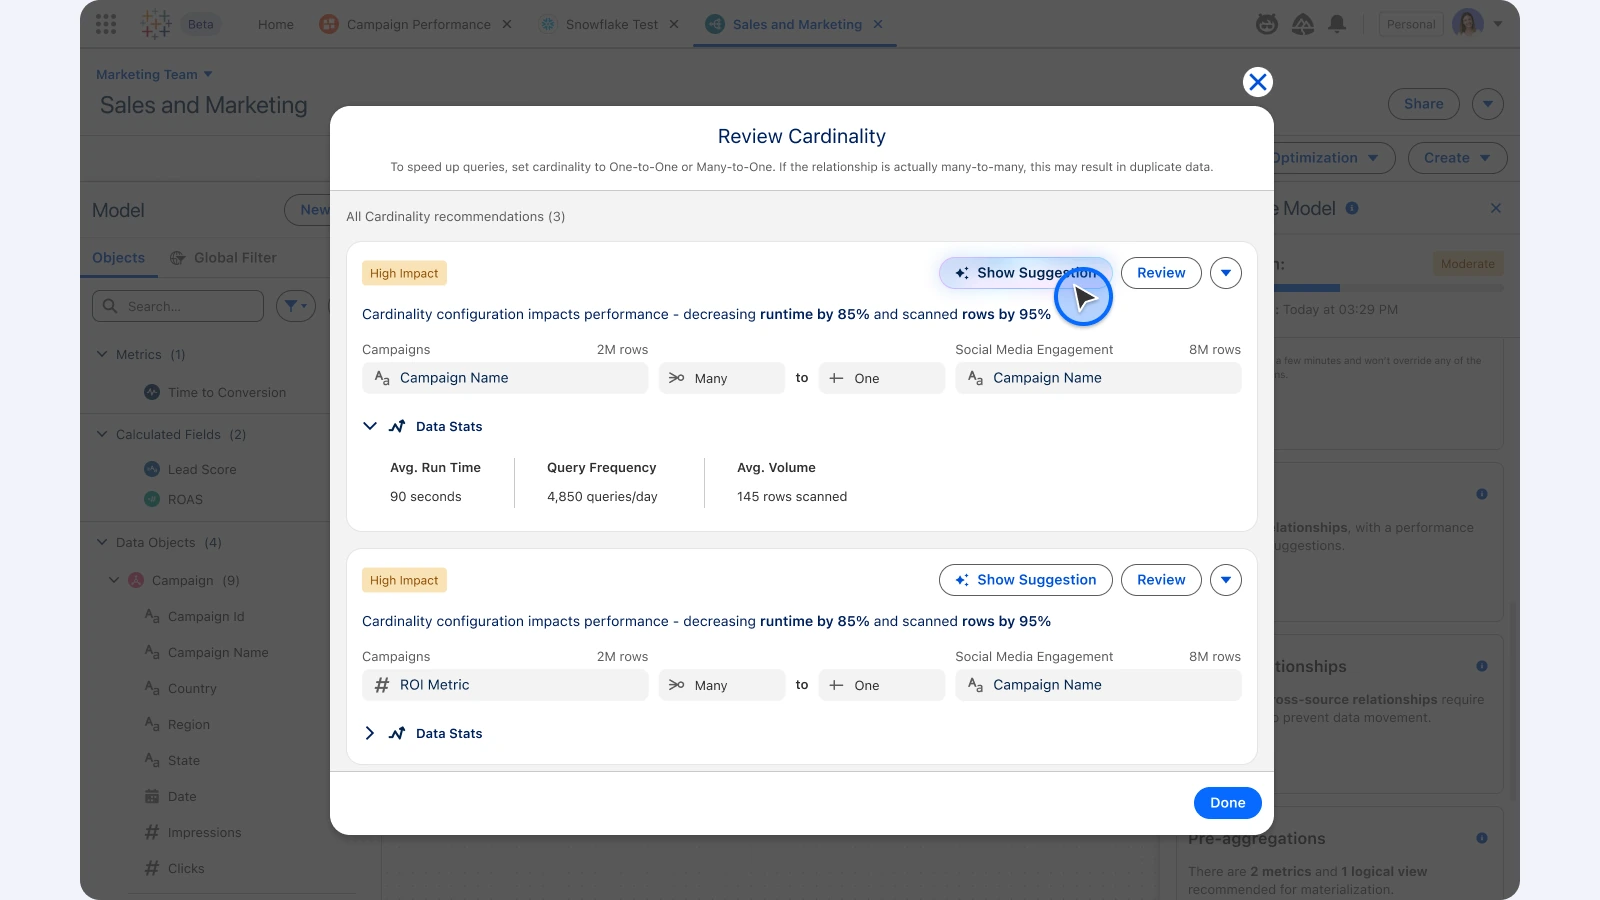The height and width of the screenshot is (900, 1600).
Task: Click Show Suggestion in the first card
Action: pos(1025,273)
